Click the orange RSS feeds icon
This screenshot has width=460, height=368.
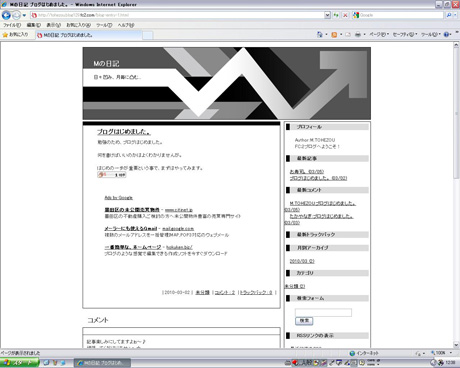pos(334,35)
